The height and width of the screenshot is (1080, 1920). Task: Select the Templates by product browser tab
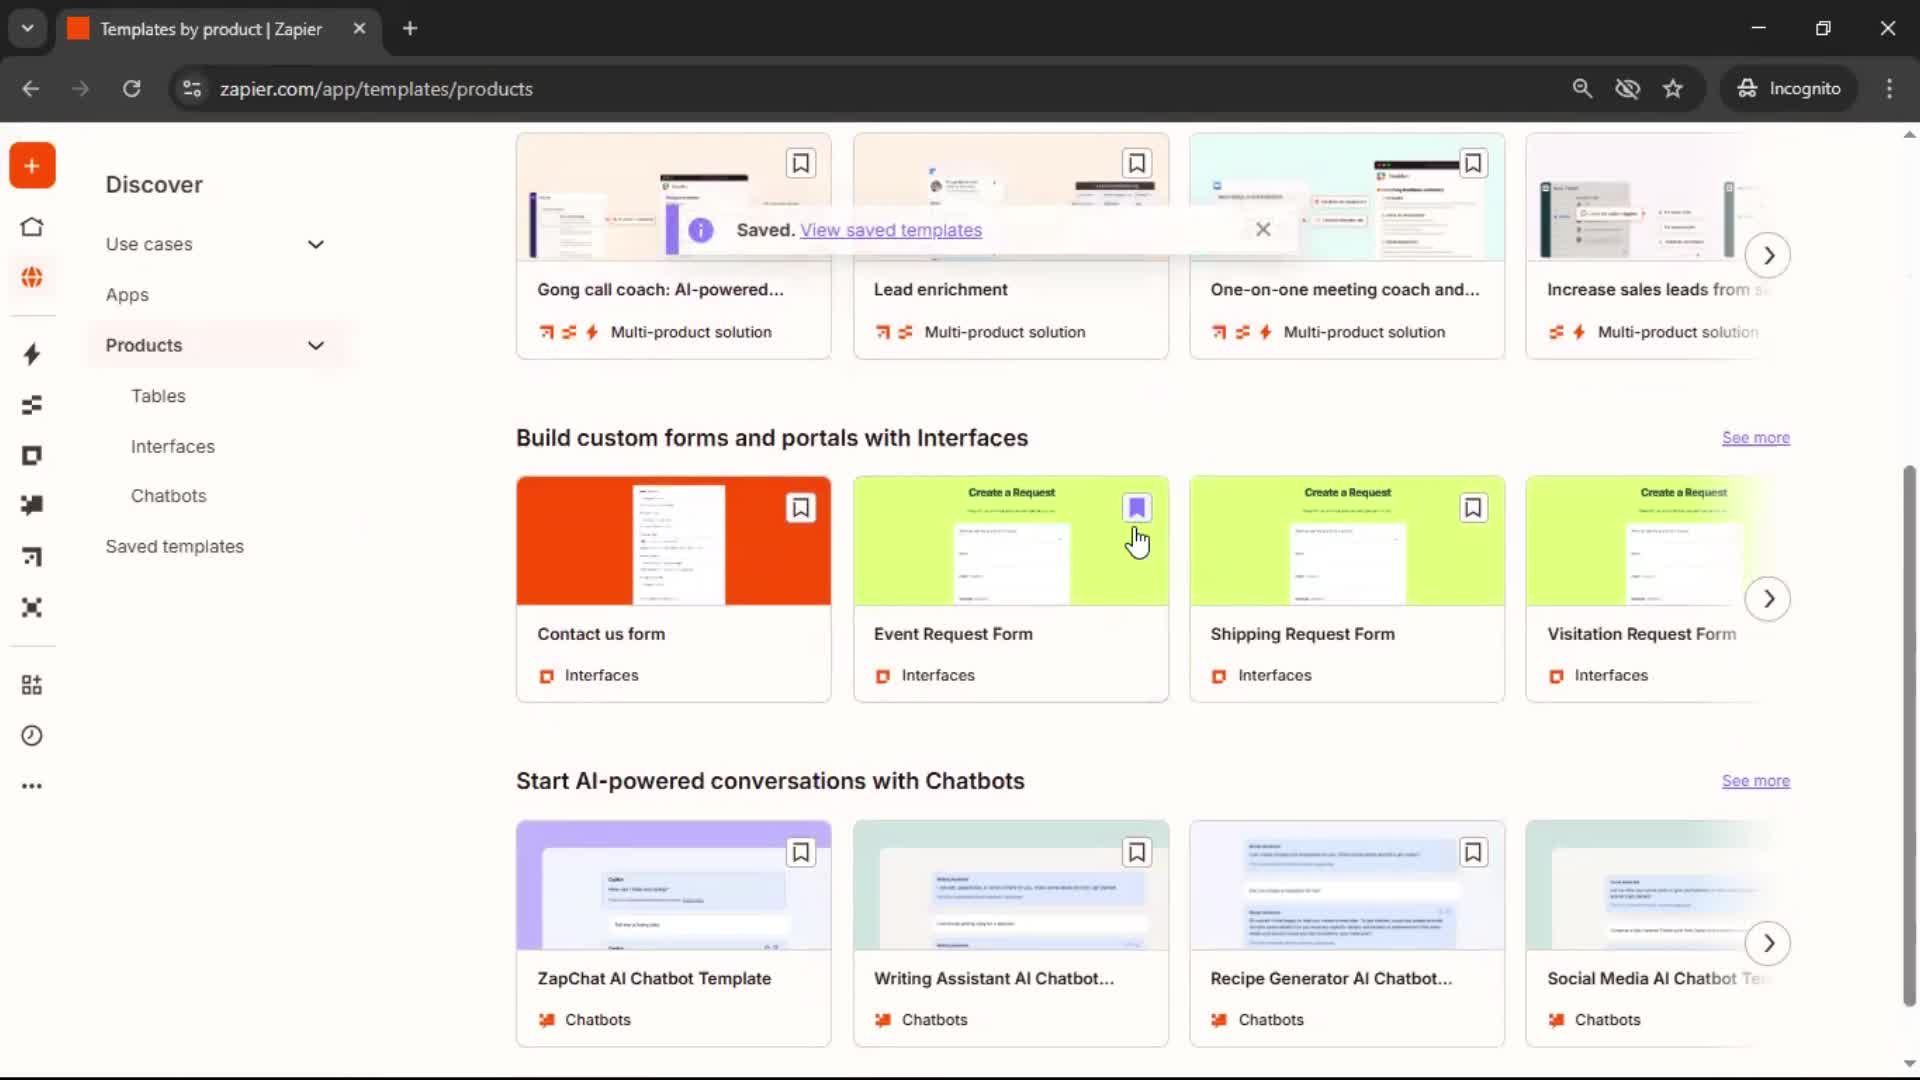click(217, 29)
